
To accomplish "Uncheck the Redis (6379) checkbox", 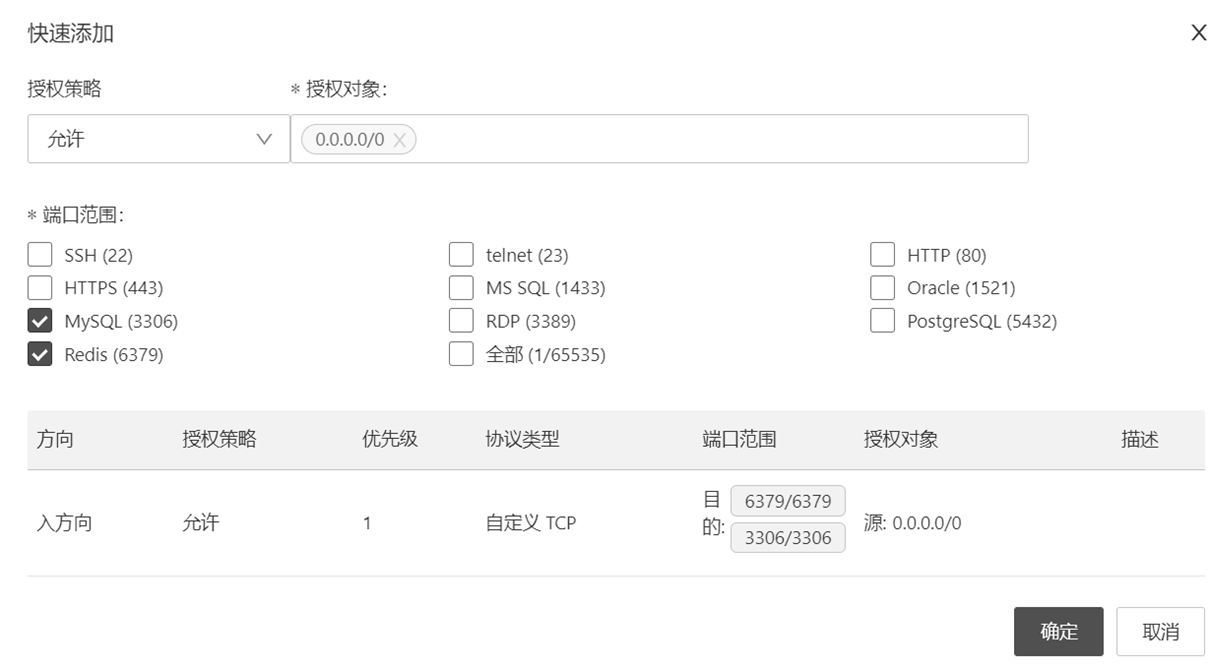I will pos(40,354).
